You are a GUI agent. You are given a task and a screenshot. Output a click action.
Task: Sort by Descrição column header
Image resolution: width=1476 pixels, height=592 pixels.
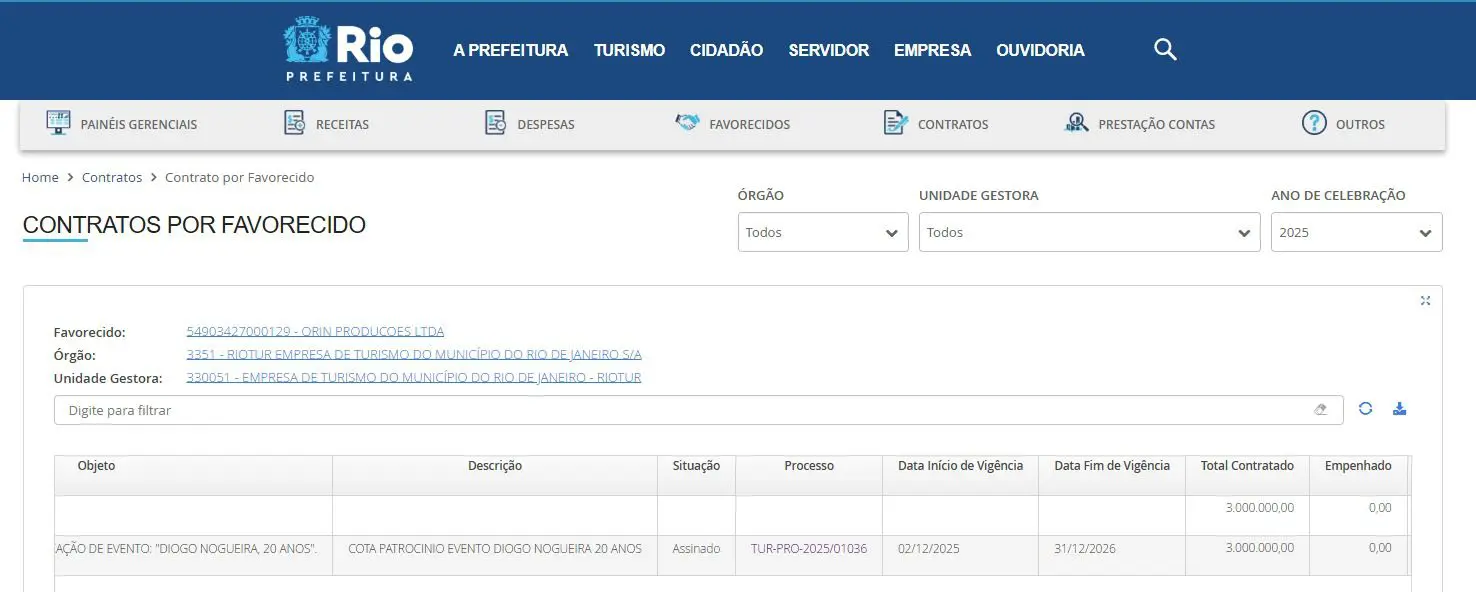tap(495, 466)
